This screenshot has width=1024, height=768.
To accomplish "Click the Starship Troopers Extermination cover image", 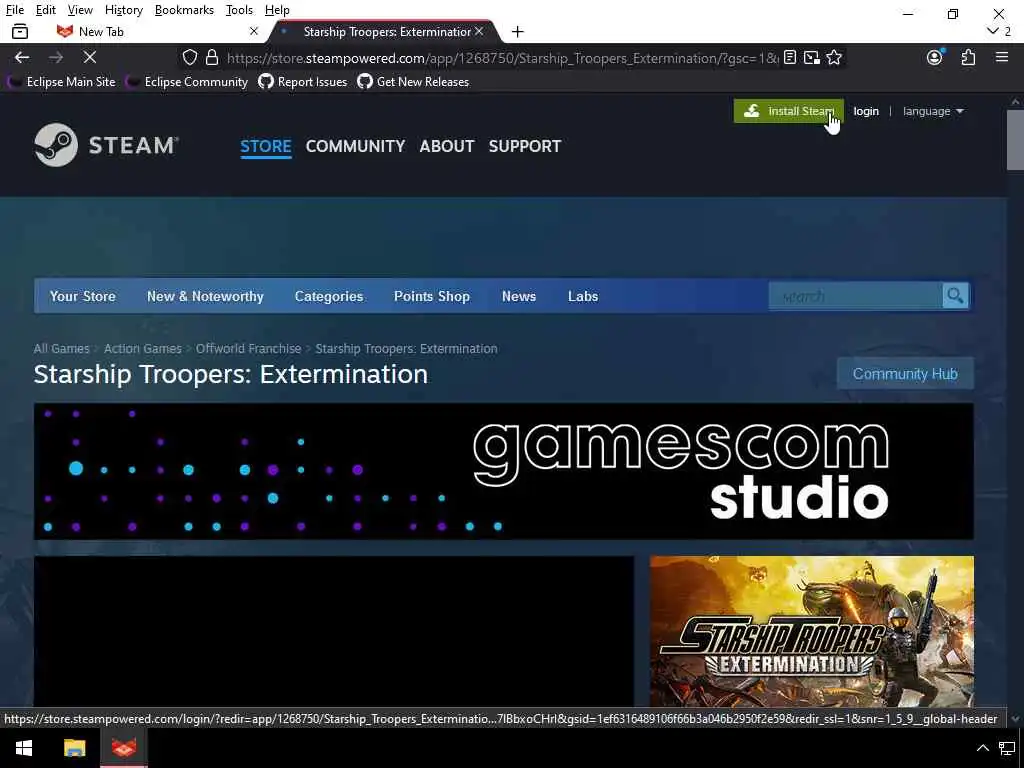I will pyautogui.click(x=812, y=632).
